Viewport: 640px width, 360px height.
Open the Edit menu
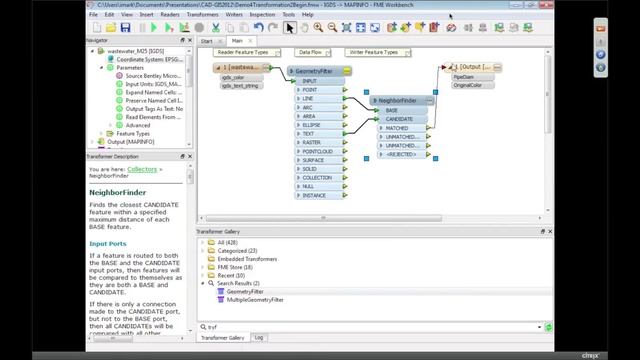click(x=109, y=15)
